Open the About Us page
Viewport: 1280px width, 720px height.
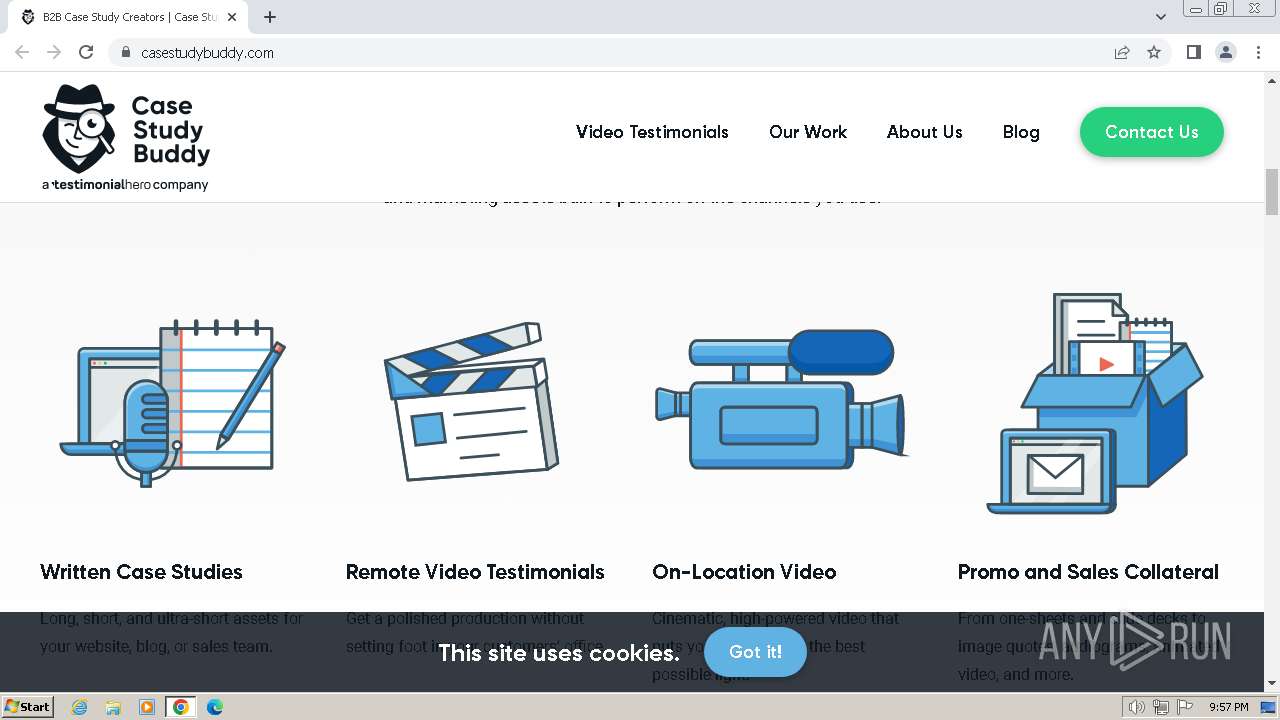(x=925, y=132)
